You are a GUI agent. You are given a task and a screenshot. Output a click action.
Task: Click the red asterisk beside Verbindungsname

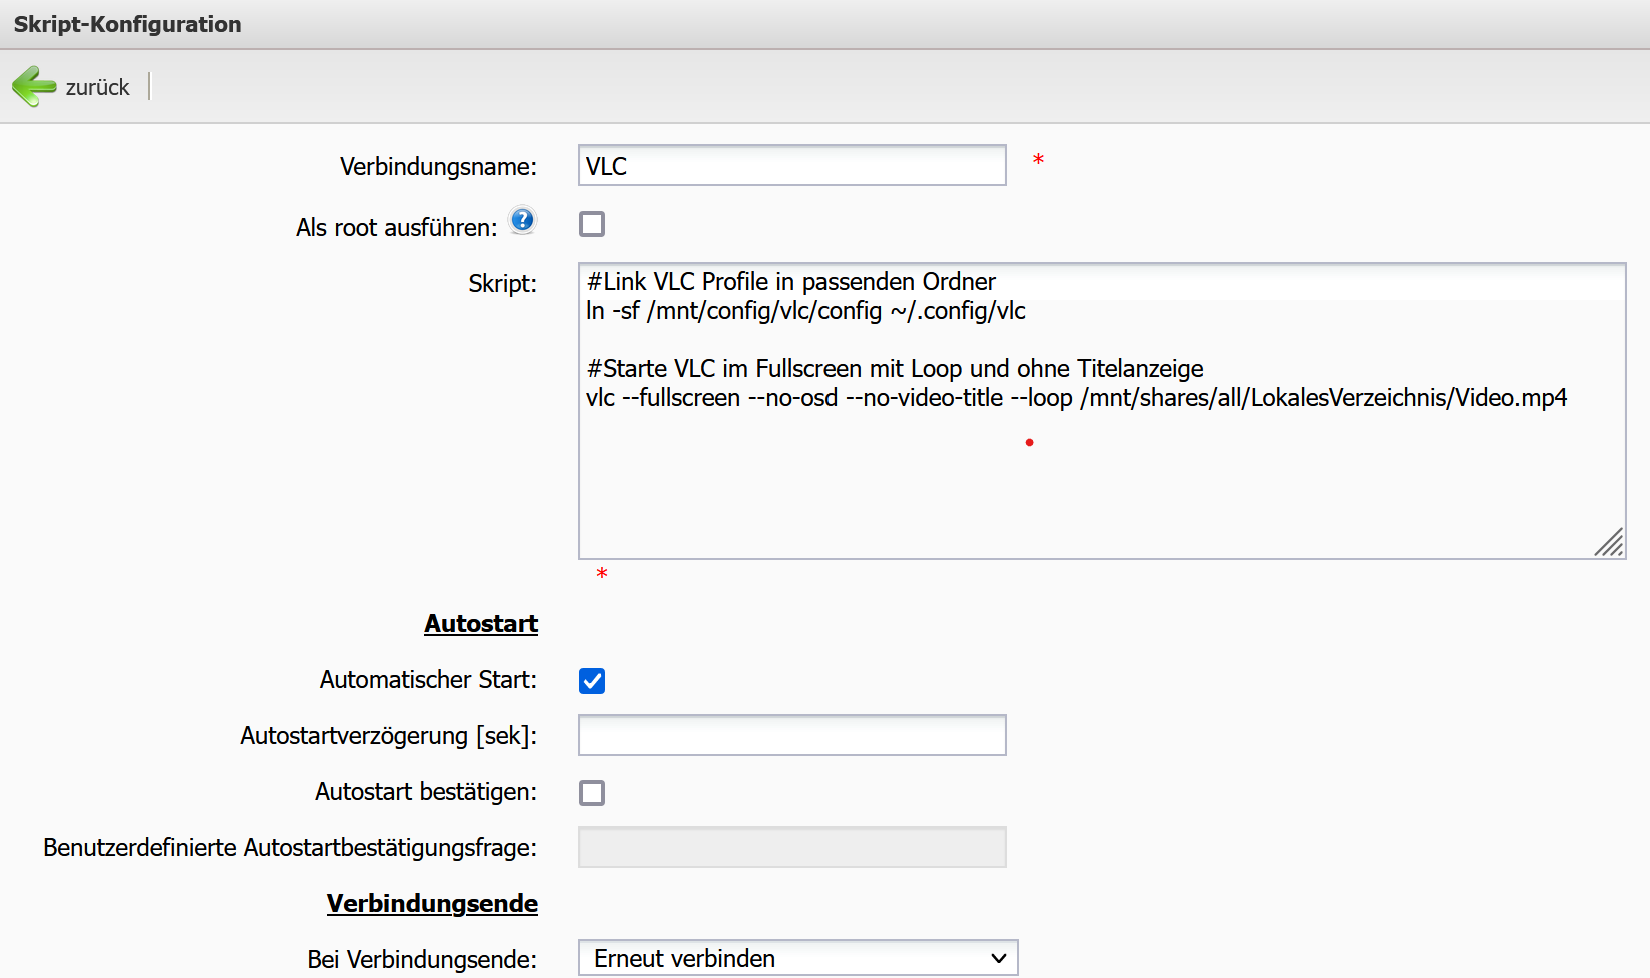[1038, 160]
